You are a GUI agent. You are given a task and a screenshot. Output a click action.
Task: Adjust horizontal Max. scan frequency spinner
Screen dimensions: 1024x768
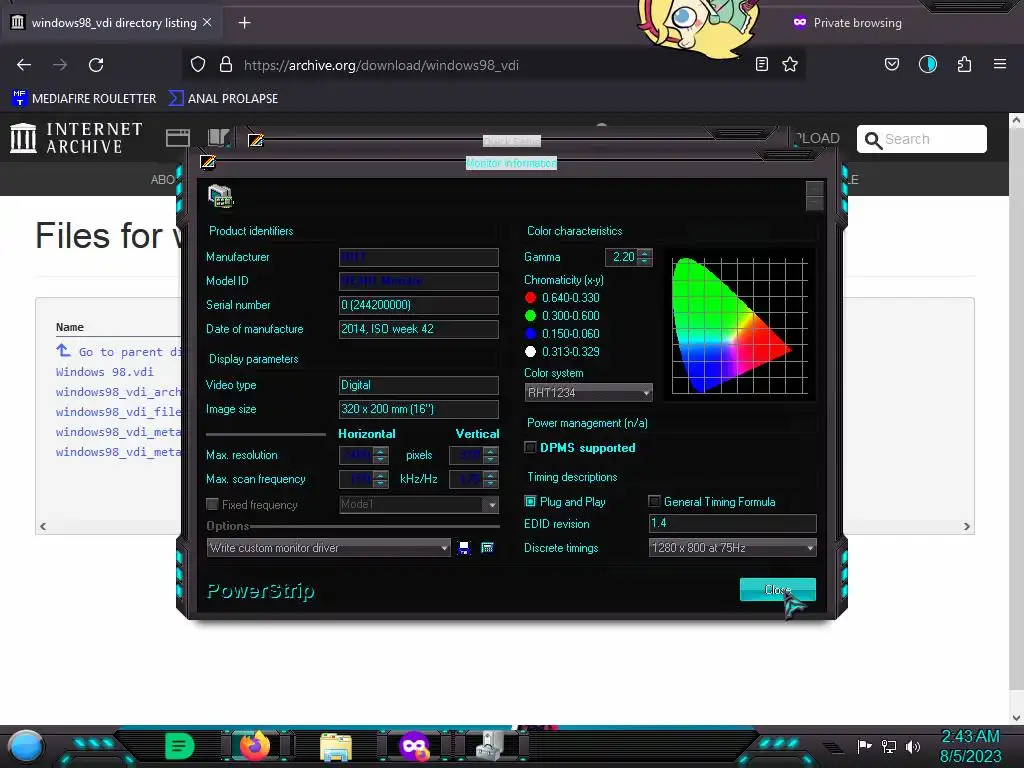(x=381, y=479)
